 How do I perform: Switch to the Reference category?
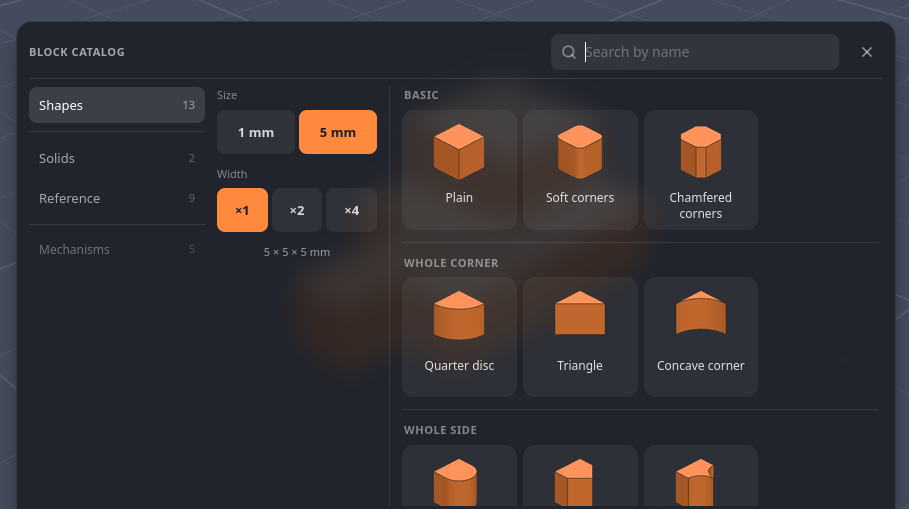click(x=117, y=198)
